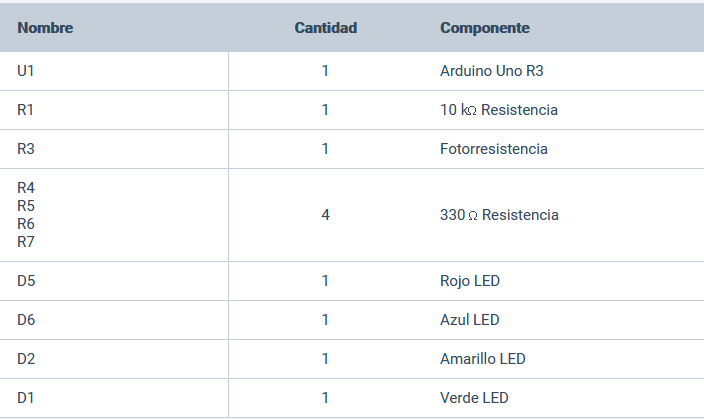Viewport: 704px width, 419px height.
Task: Click the Rojo LED component
Action: click(469, 281)
